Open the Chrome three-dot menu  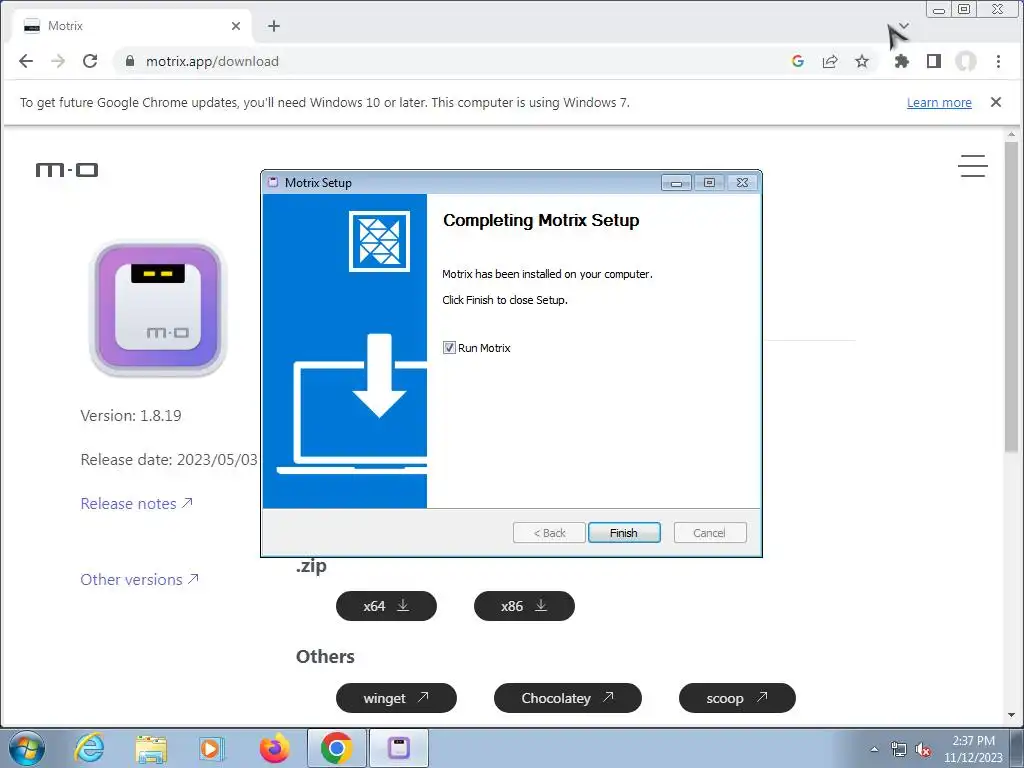click(x=998, y=61)
